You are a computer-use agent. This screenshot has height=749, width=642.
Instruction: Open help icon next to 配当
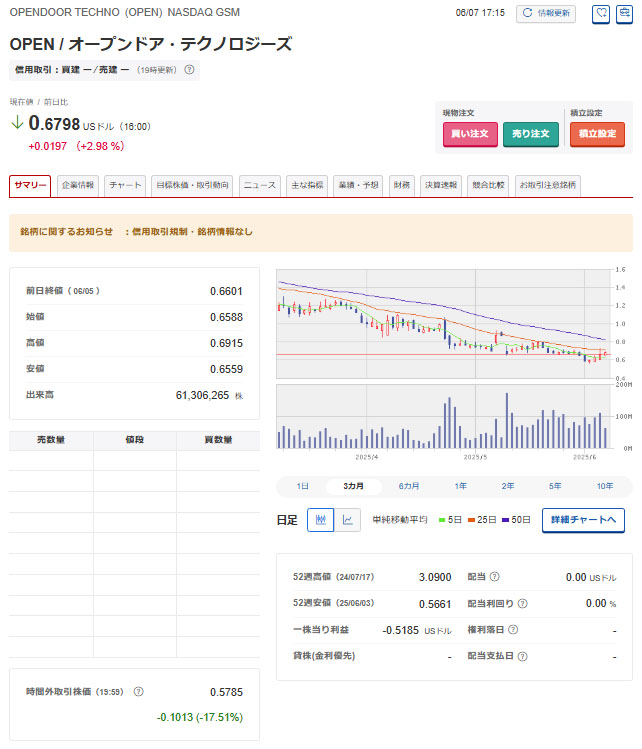[x=495, y=577]
